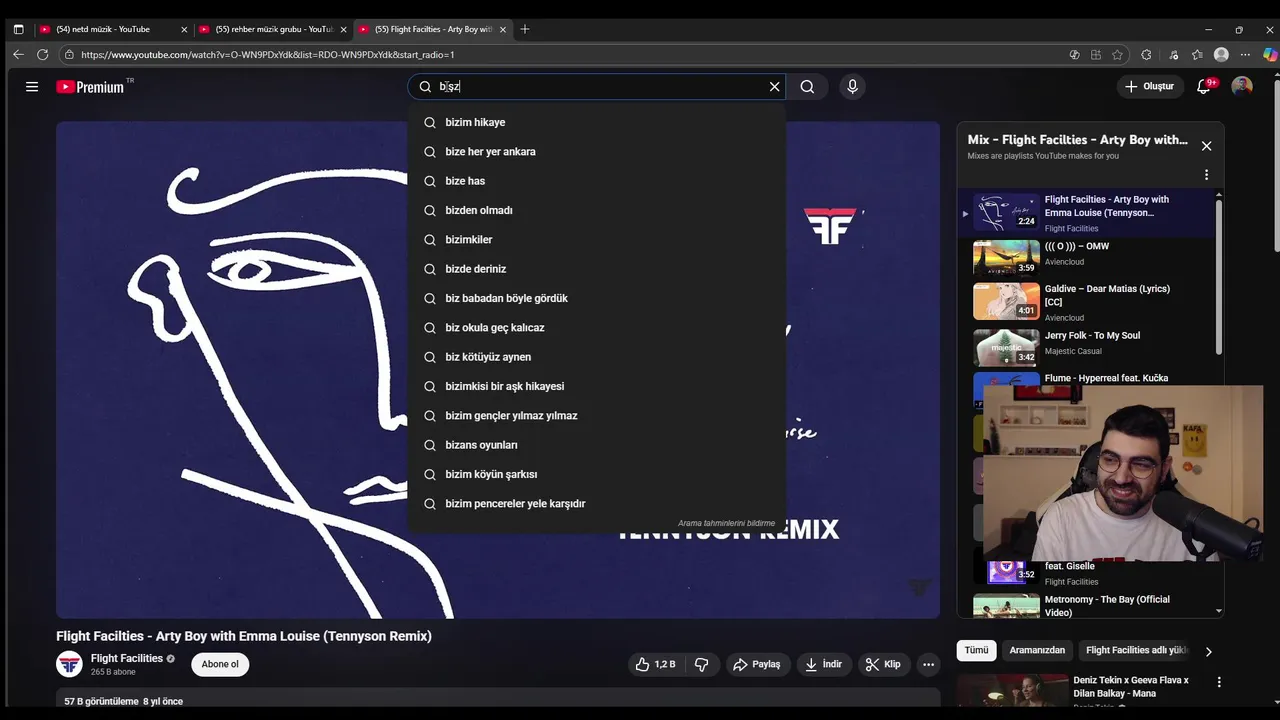The image size is (1280, 720).
Task: Select 'bizans oyunları' suggestion
Action: click(596, 445)
